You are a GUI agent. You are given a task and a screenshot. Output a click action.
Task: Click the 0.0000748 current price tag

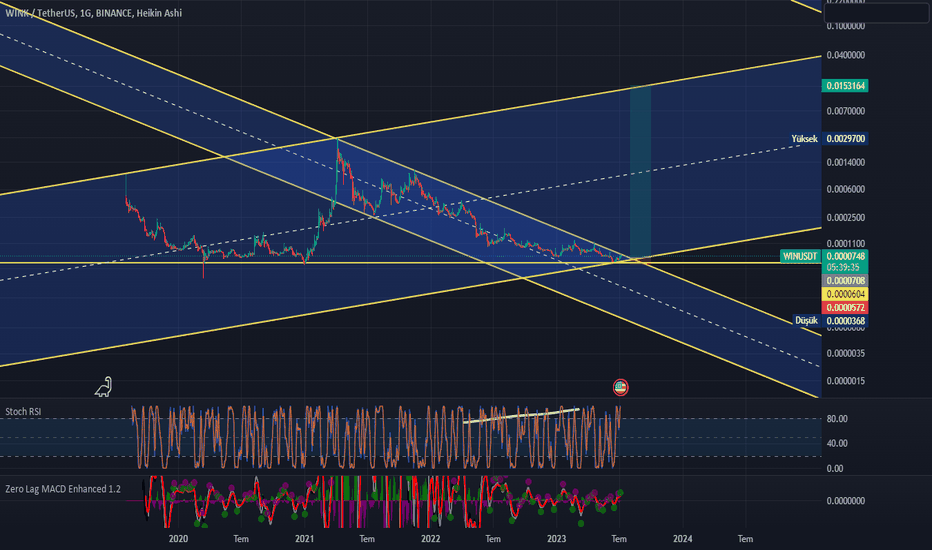click(x=845, y=256)
